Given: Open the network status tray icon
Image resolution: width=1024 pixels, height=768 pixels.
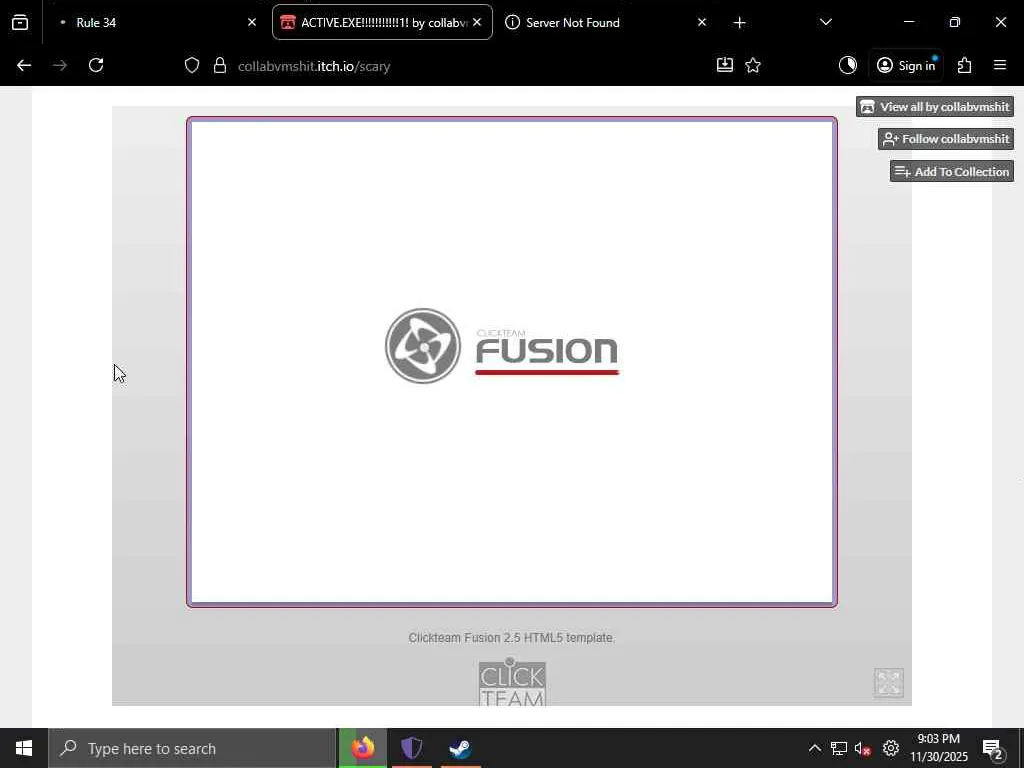Looking at the screenshot, I should coord(839,748).
